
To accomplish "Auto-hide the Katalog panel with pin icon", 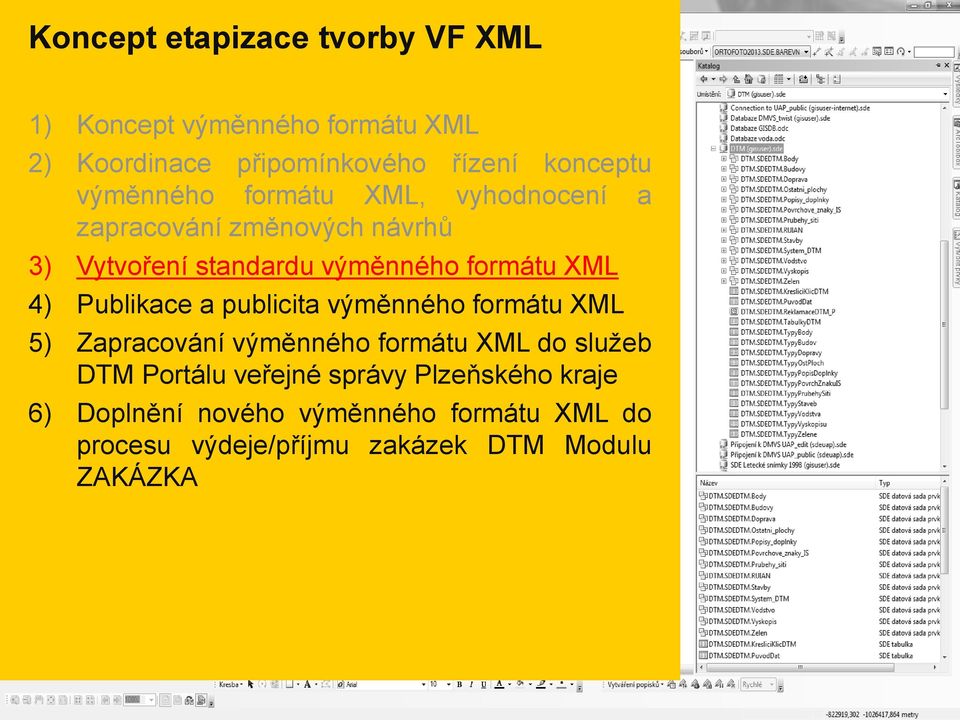I will point(938,66).
